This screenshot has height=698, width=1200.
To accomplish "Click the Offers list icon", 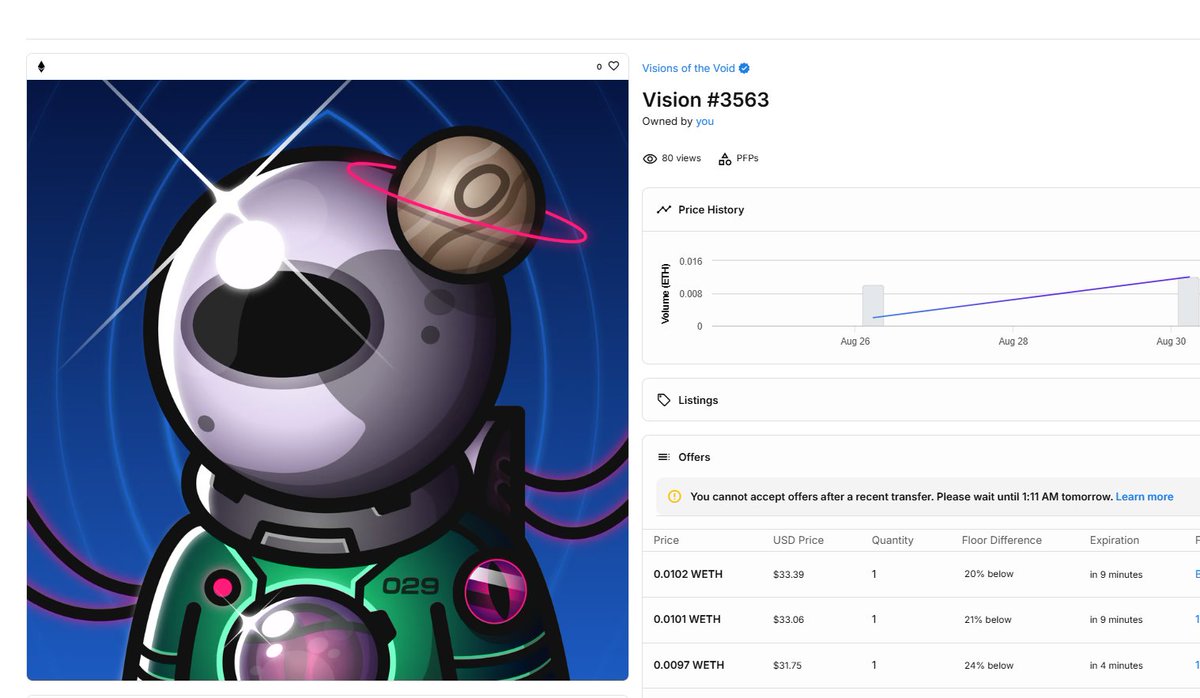I will coord(664,457).
